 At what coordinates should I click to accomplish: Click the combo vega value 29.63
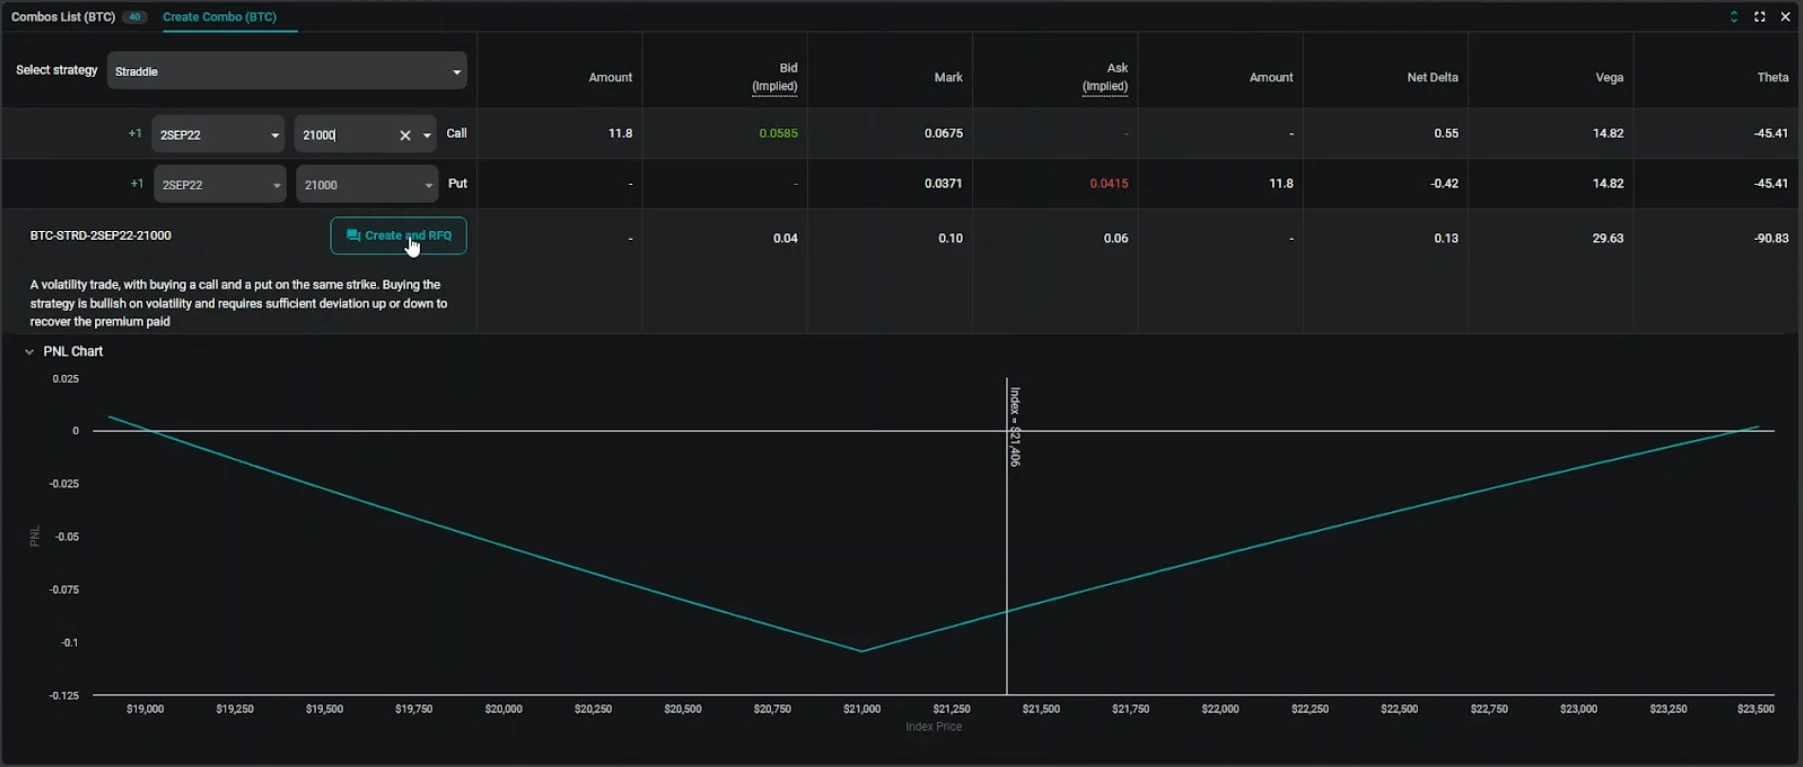(1608, 238)
